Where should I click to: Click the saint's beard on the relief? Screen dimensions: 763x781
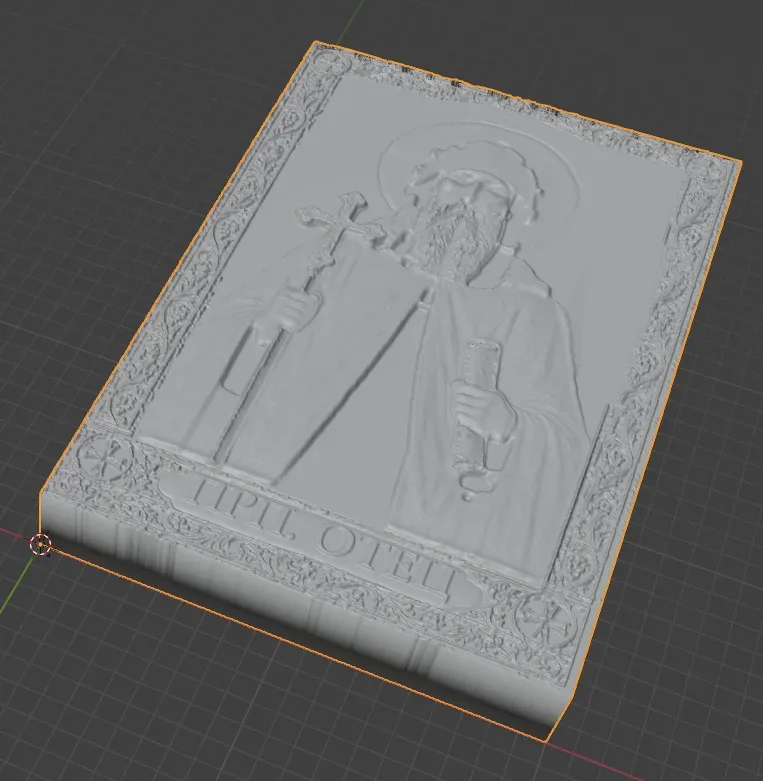pos(448,239)
